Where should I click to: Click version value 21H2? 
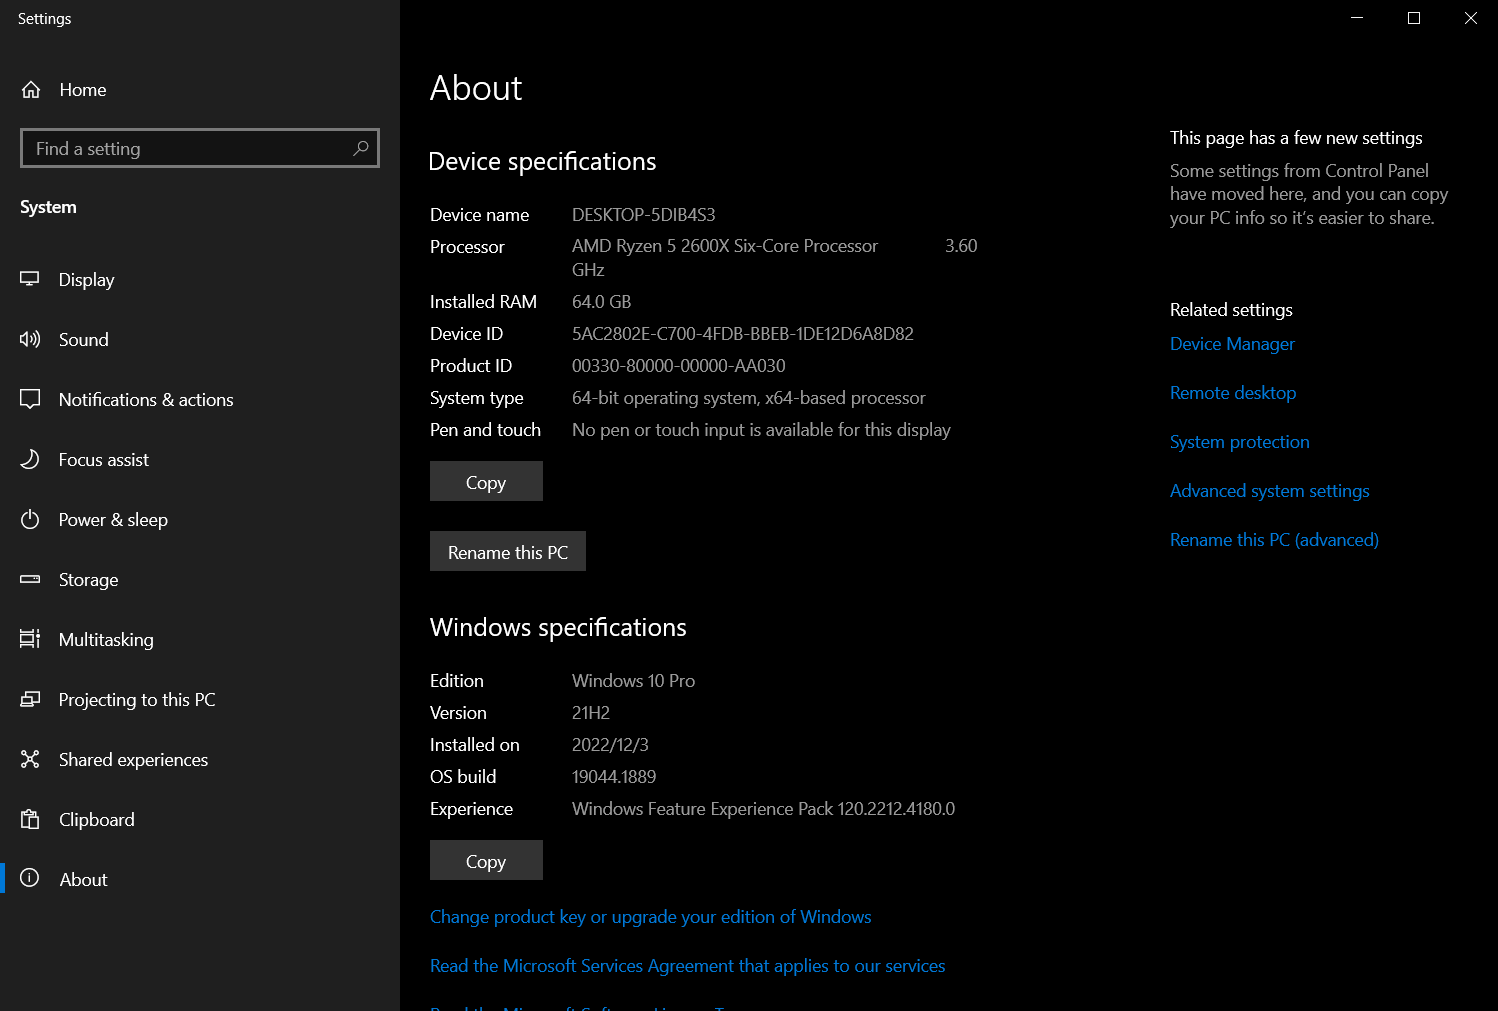tap(591, 713)
